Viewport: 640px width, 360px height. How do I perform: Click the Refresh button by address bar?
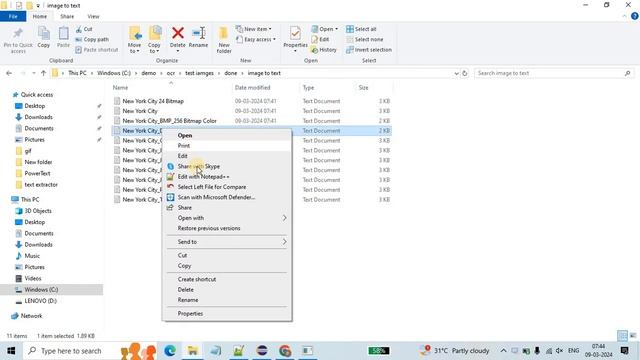pyautogui.click(x=464, y=73)
